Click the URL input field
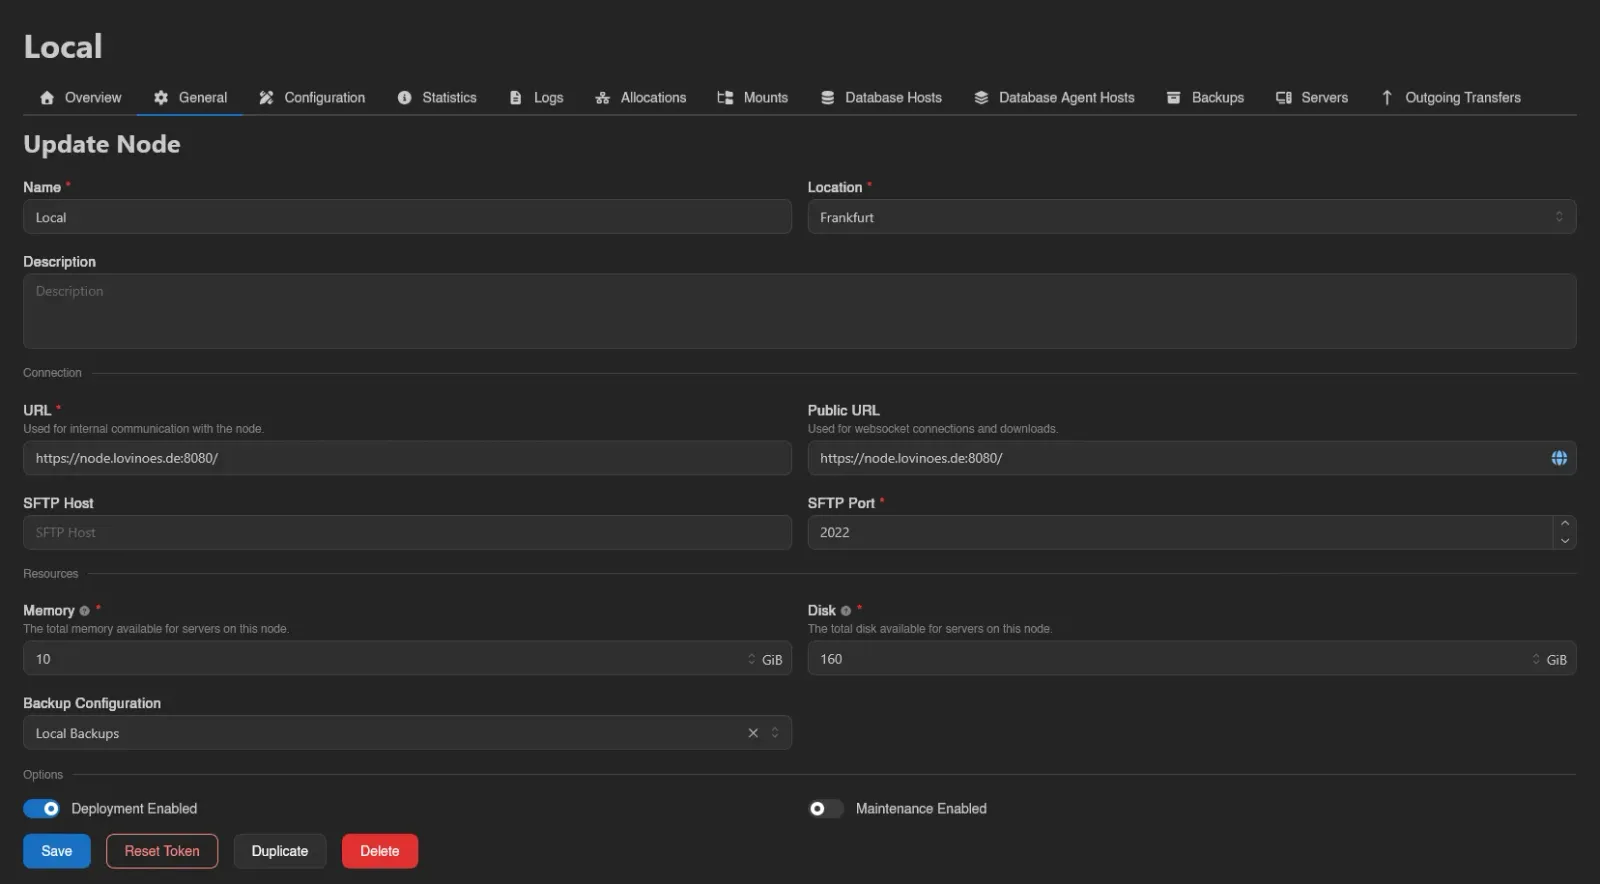1600x884 pixels. pos(407,458)
